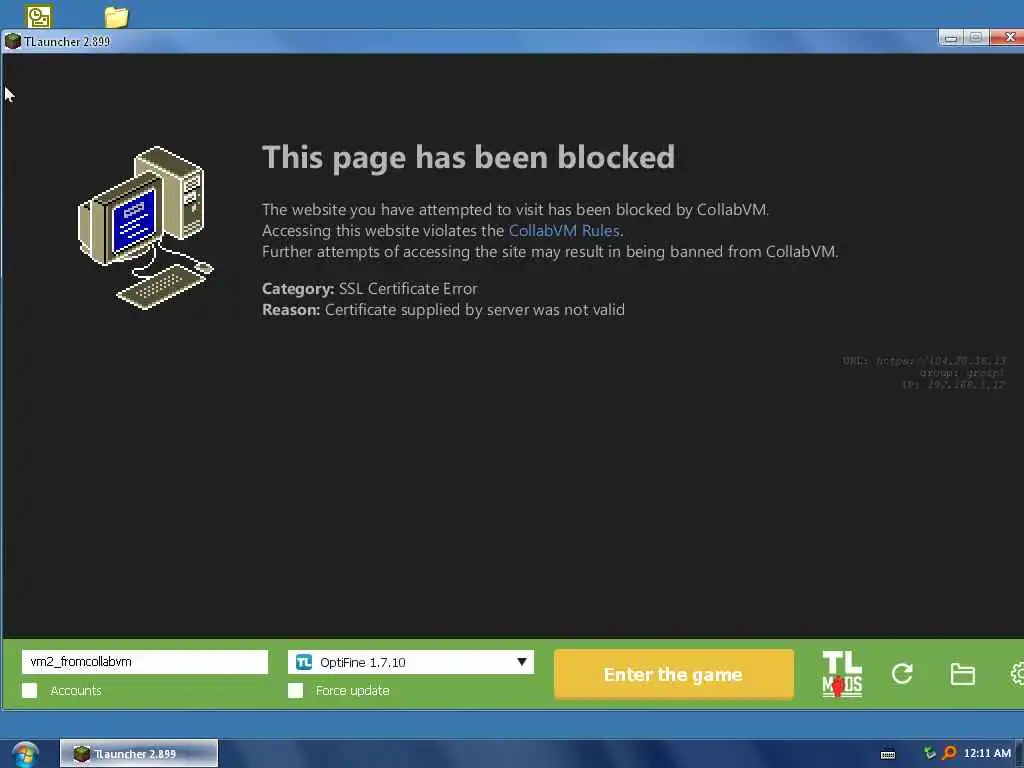1024x768 pixels.
Task: Click the 'Accounts' label text
Action: [x=76, y=690]
